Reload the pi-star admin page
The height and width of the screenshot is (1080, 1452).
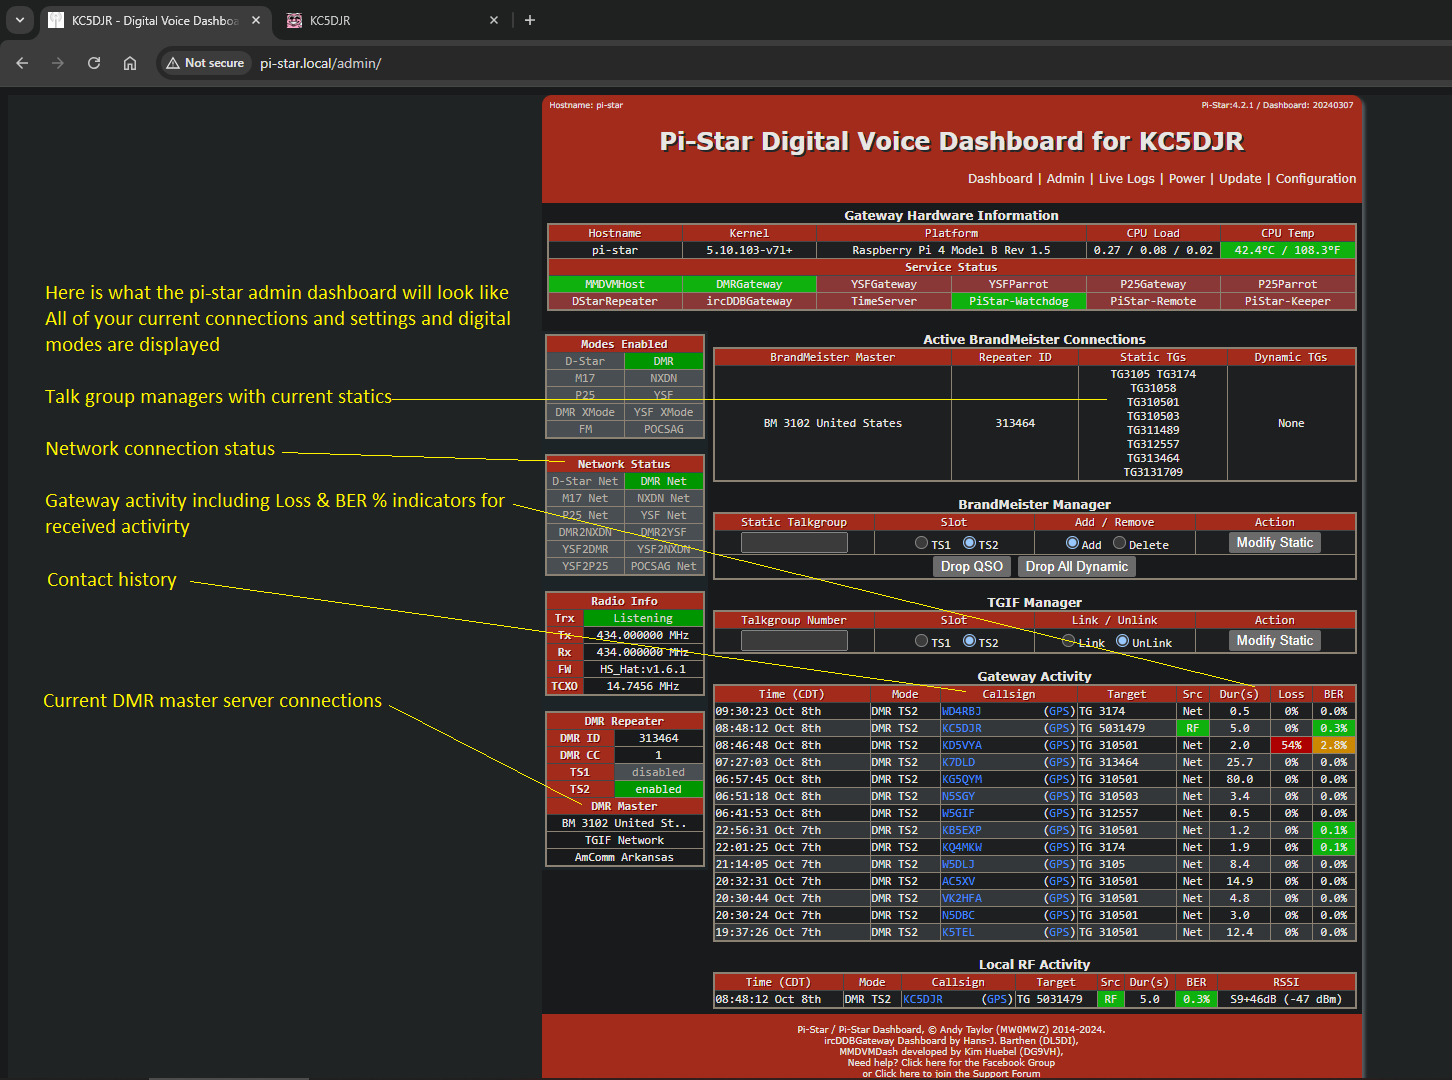pos(94,63)
